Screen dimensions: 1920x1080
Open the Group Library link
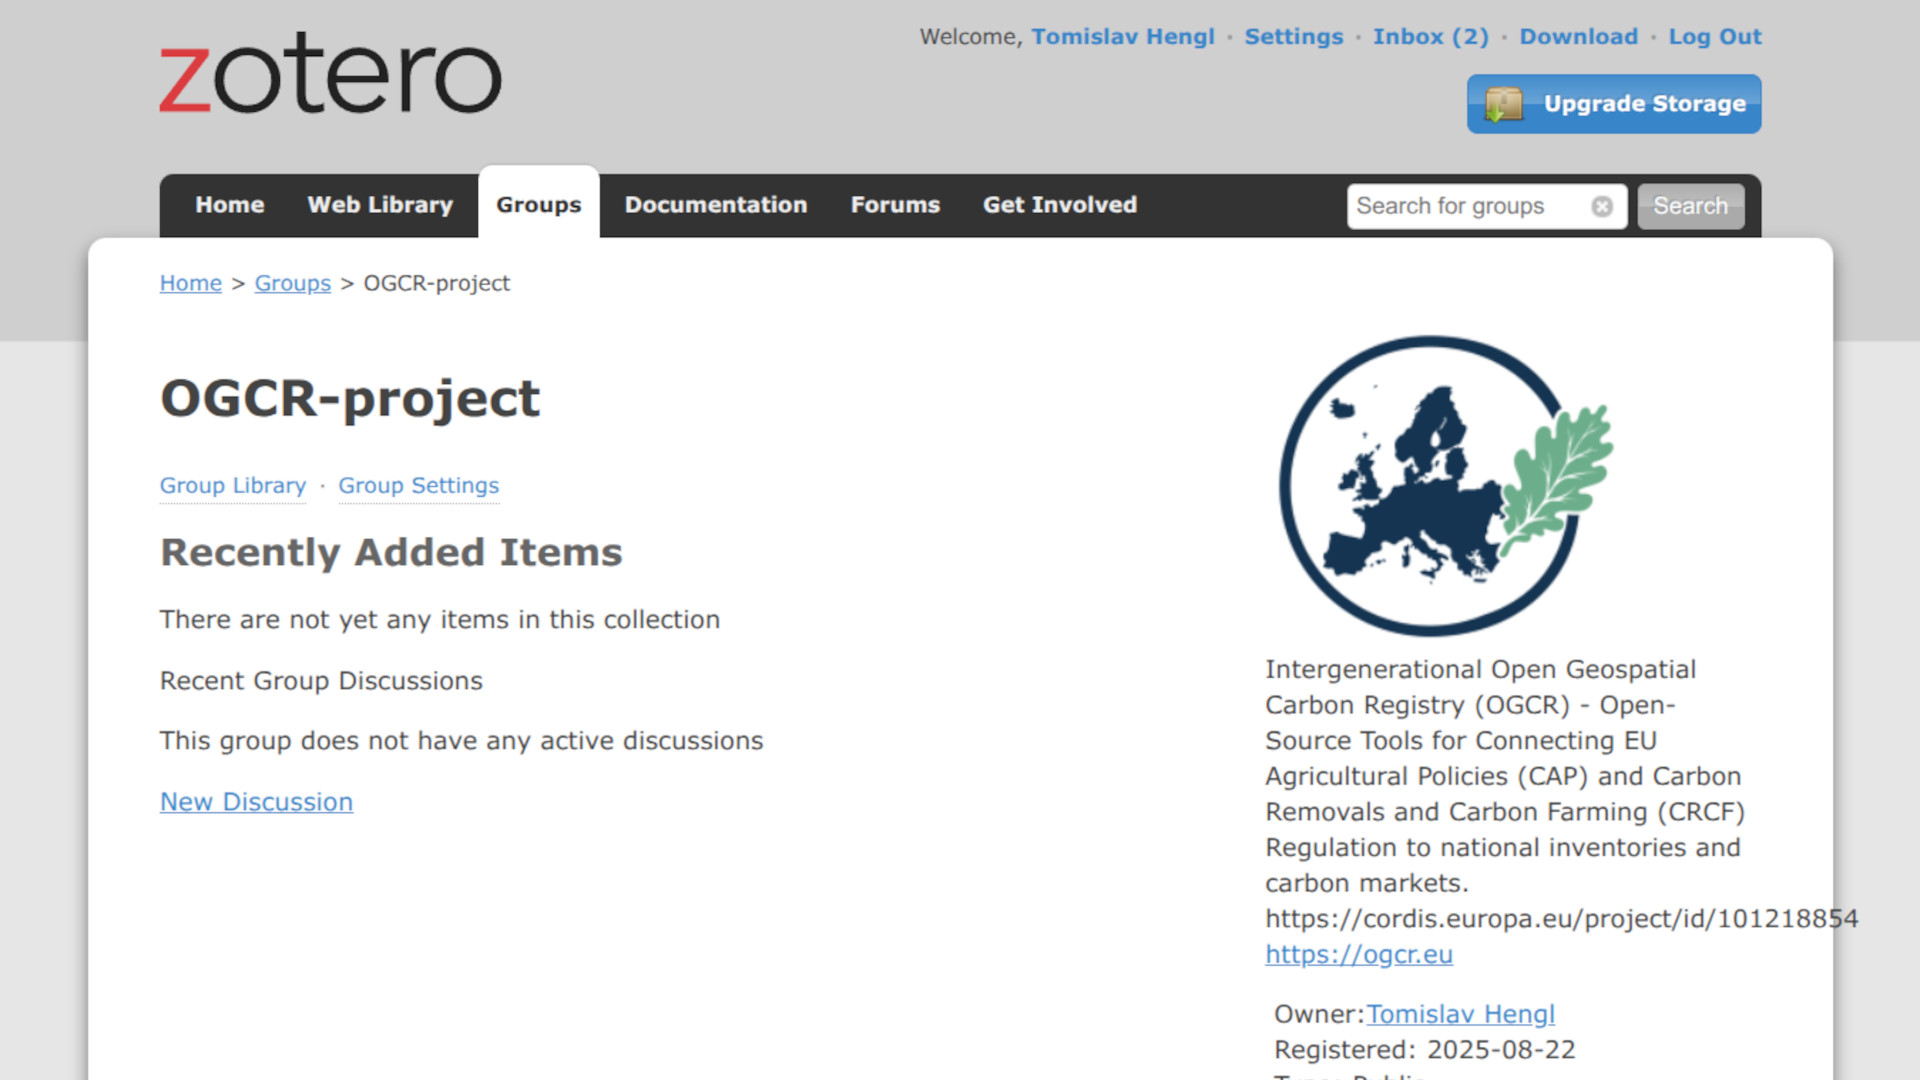click(233, 486)
